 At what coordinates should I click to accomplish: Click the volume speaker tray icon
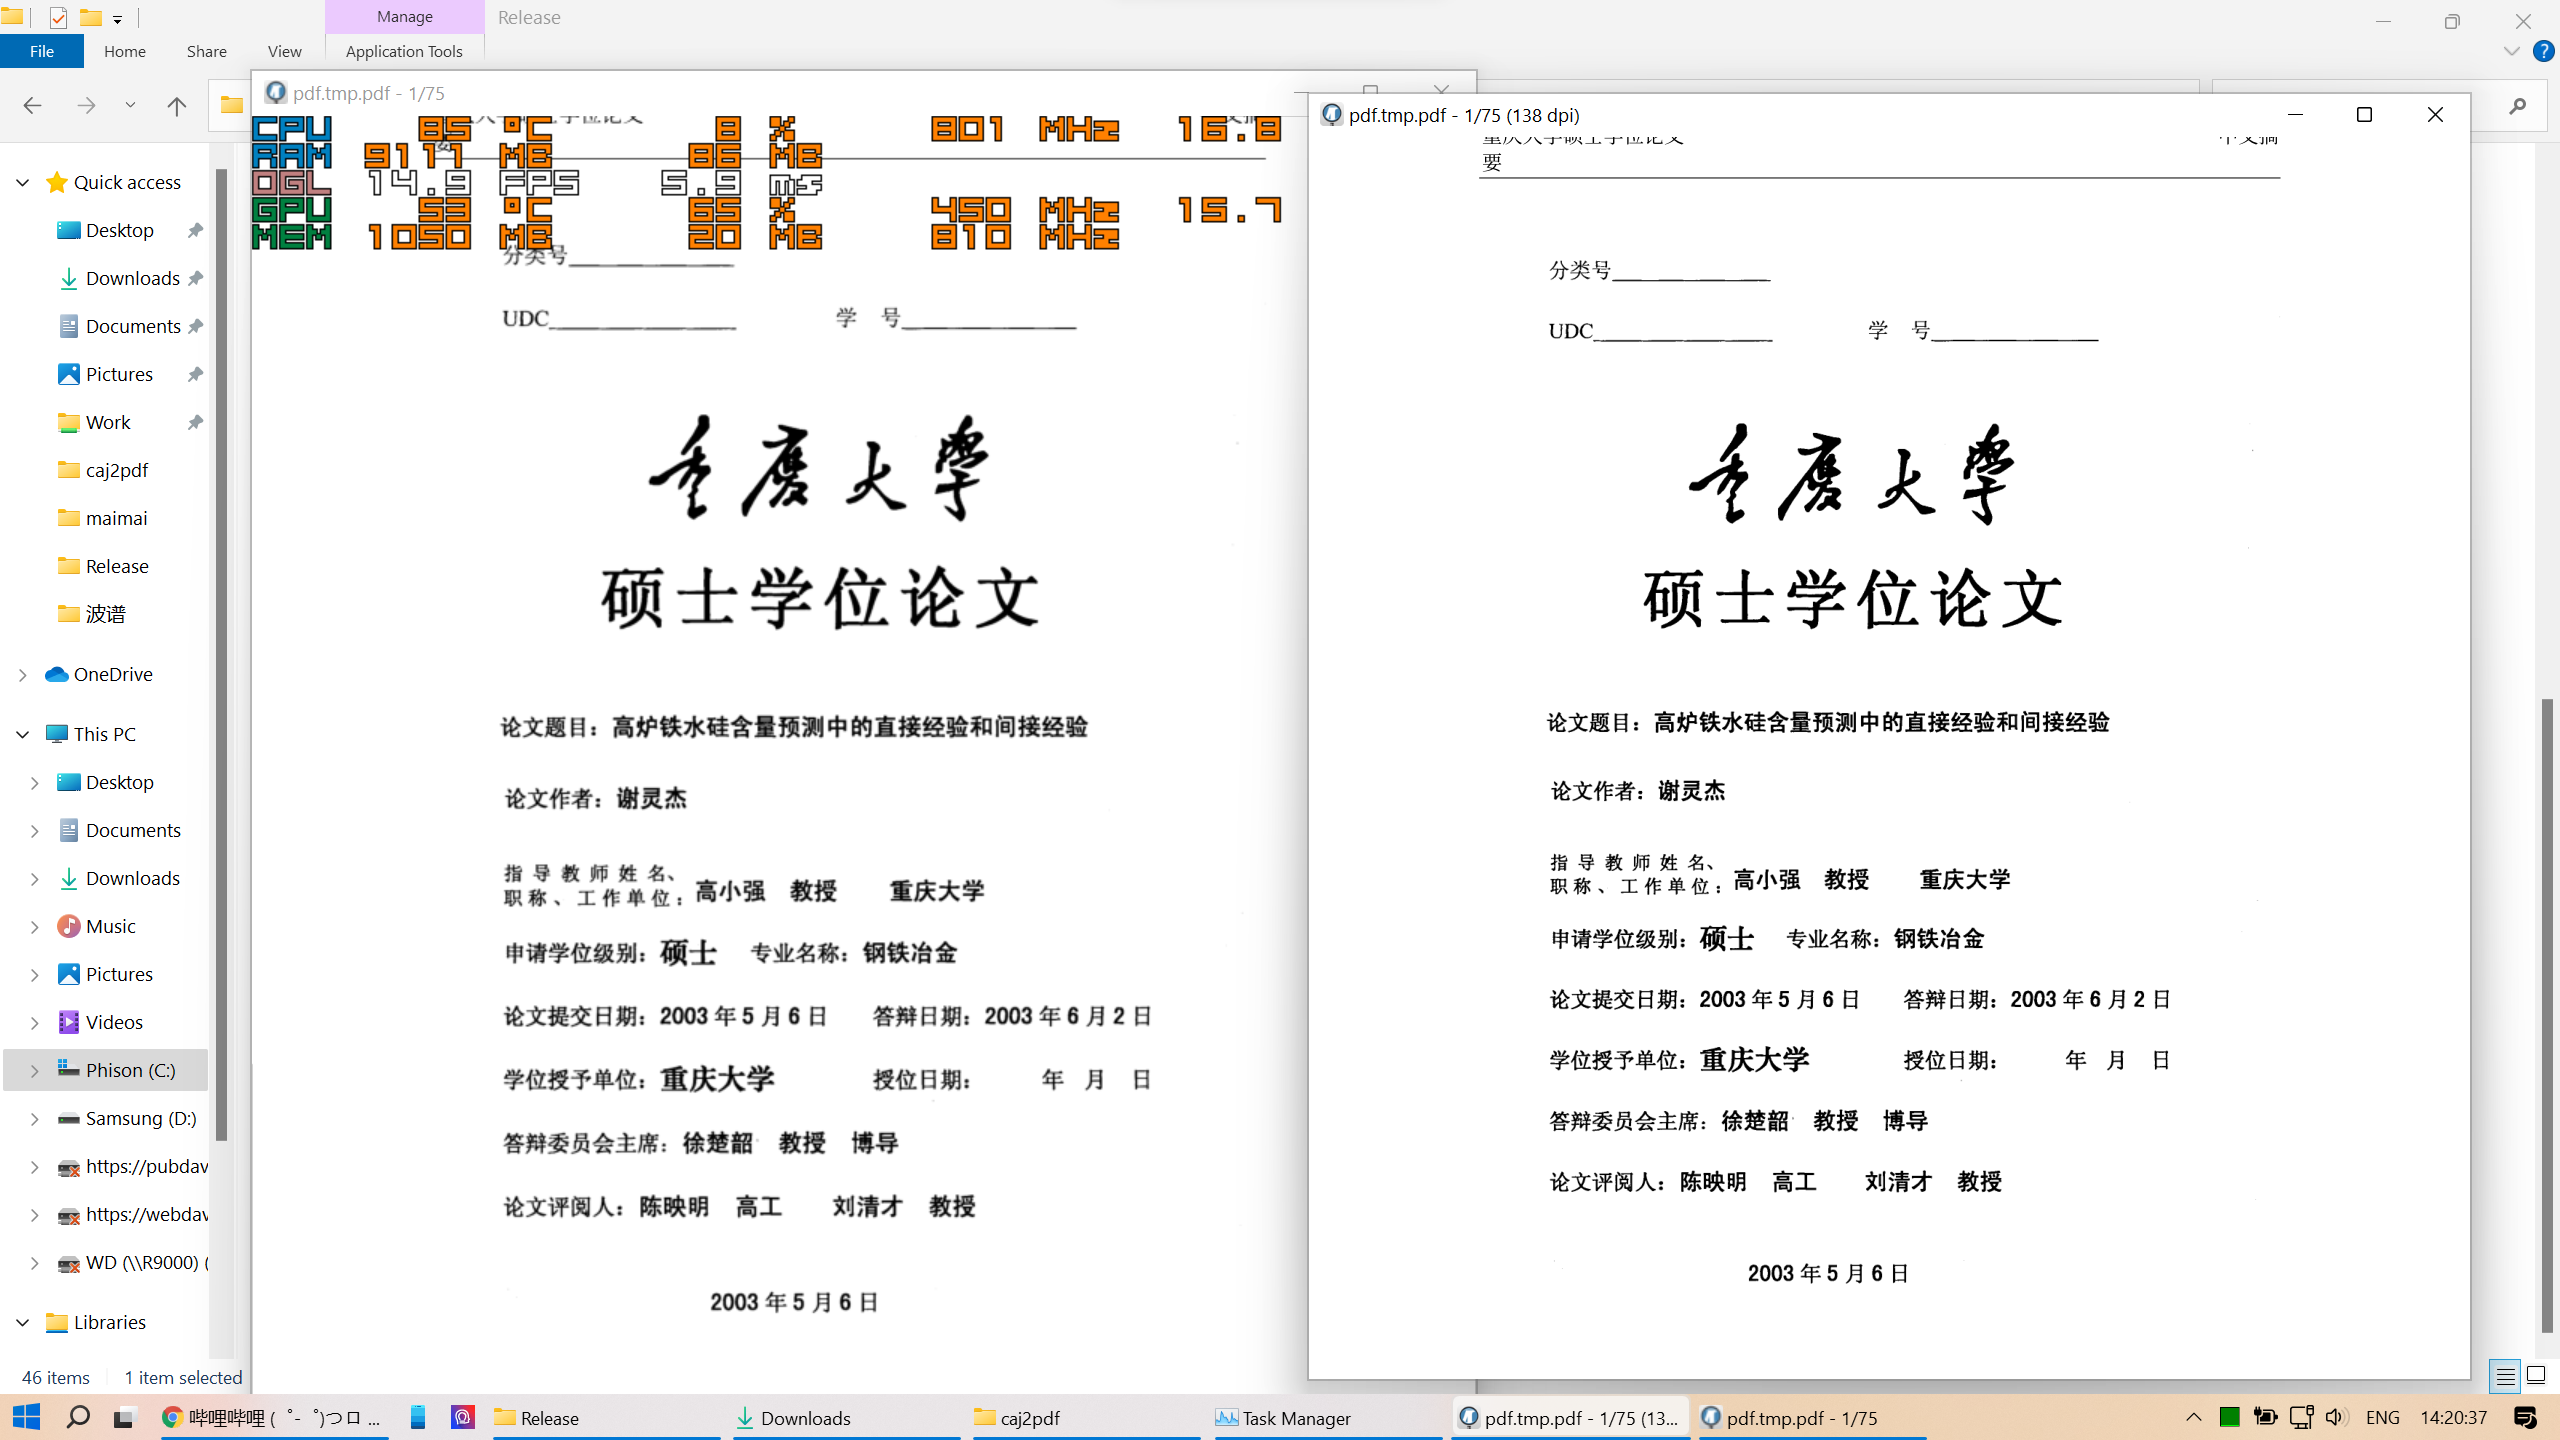[x=2336, y=1418]
